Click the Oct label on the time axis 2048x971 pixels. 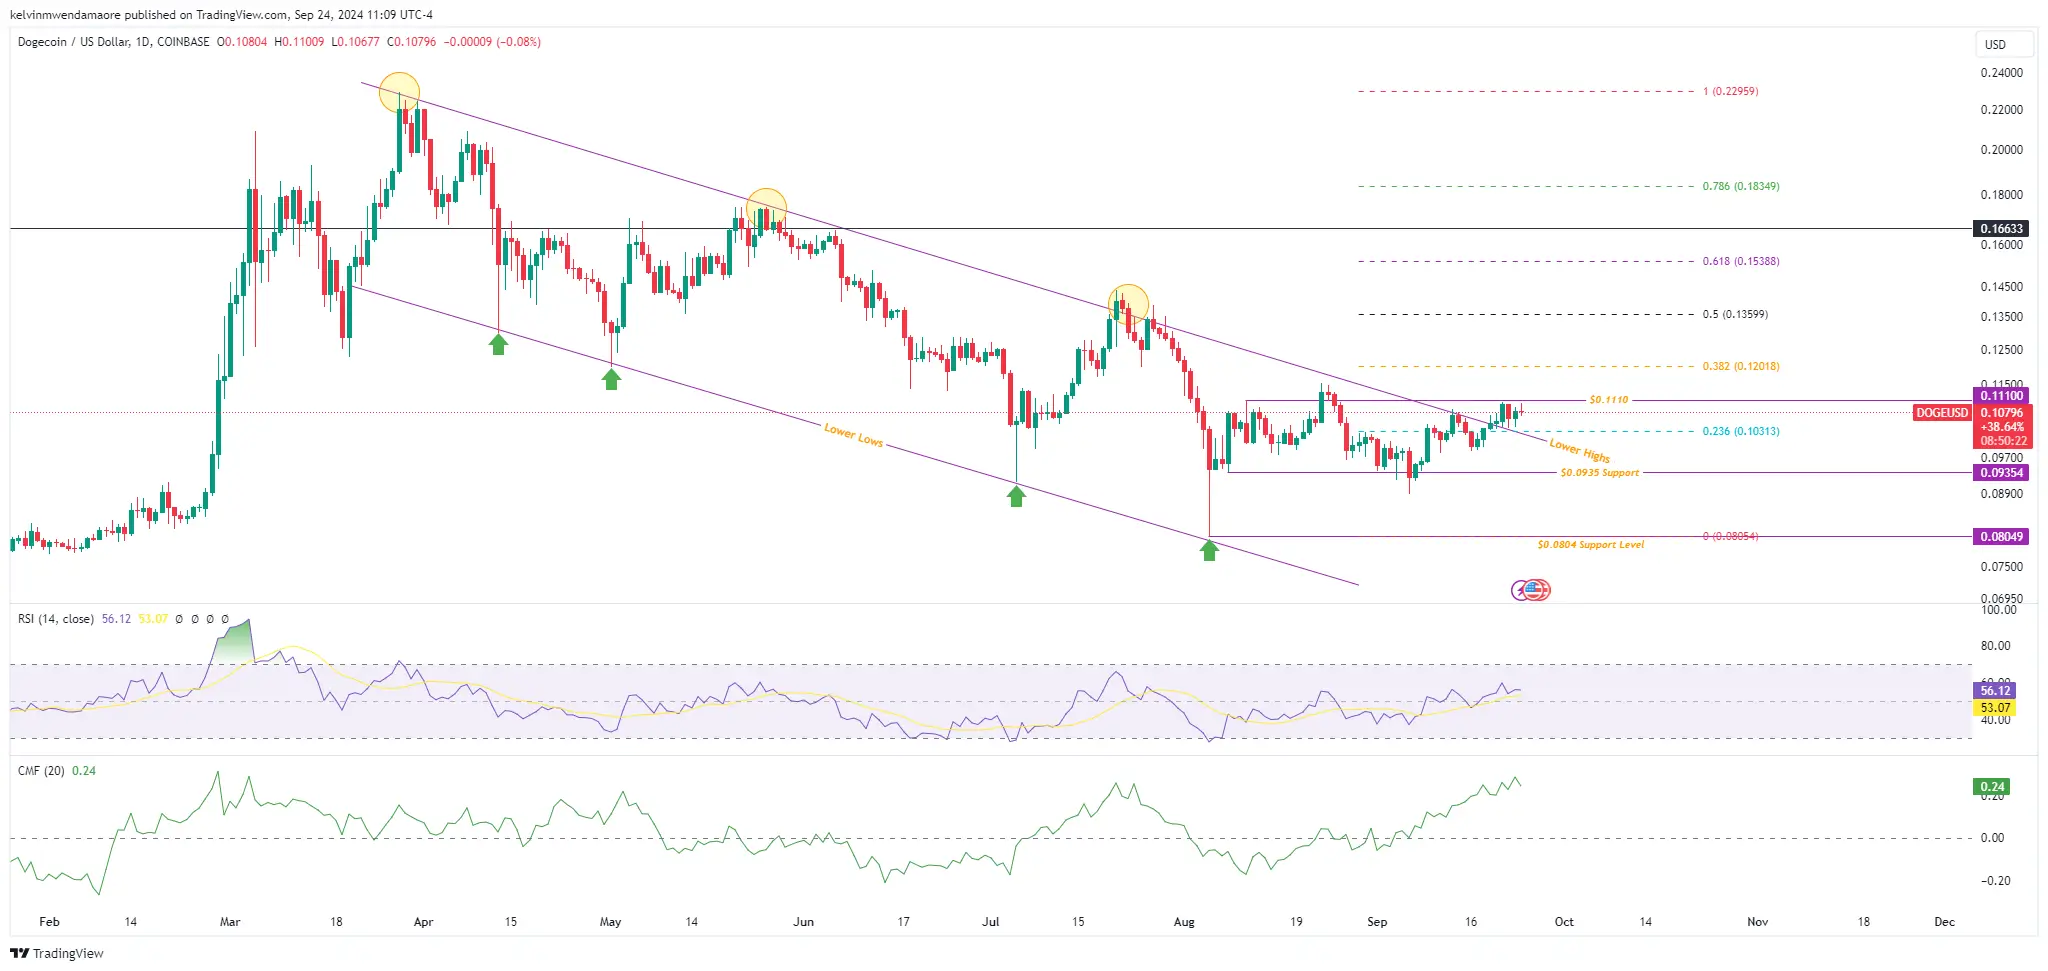point(1564,922)
